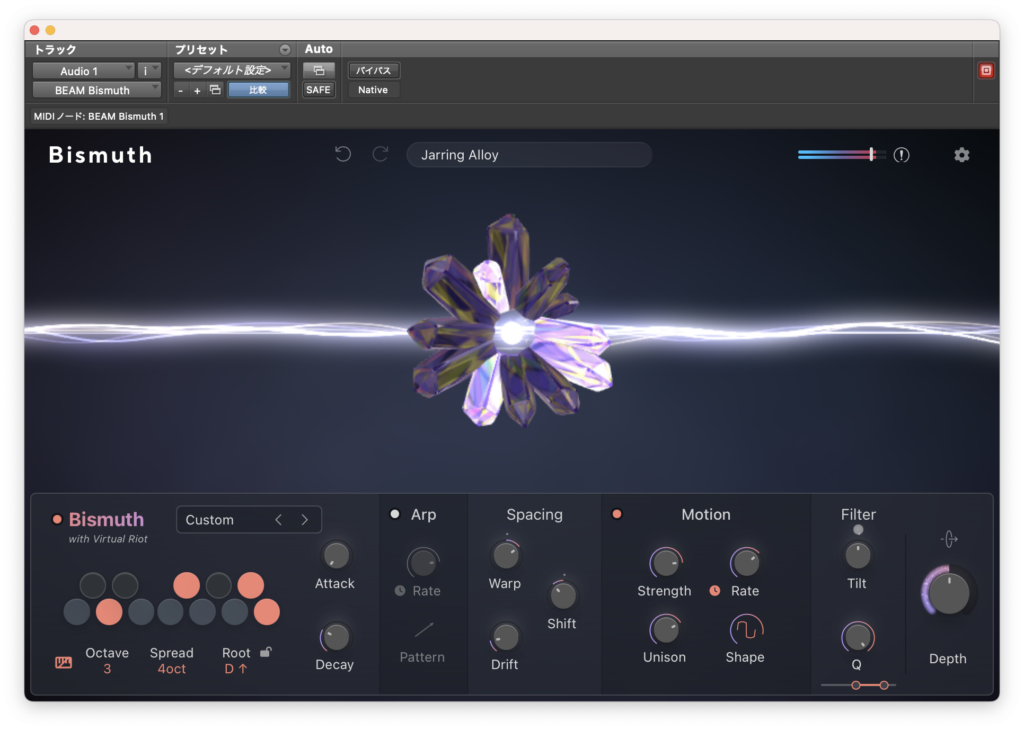
Task: Click the Unison knob
Action: 665,629
